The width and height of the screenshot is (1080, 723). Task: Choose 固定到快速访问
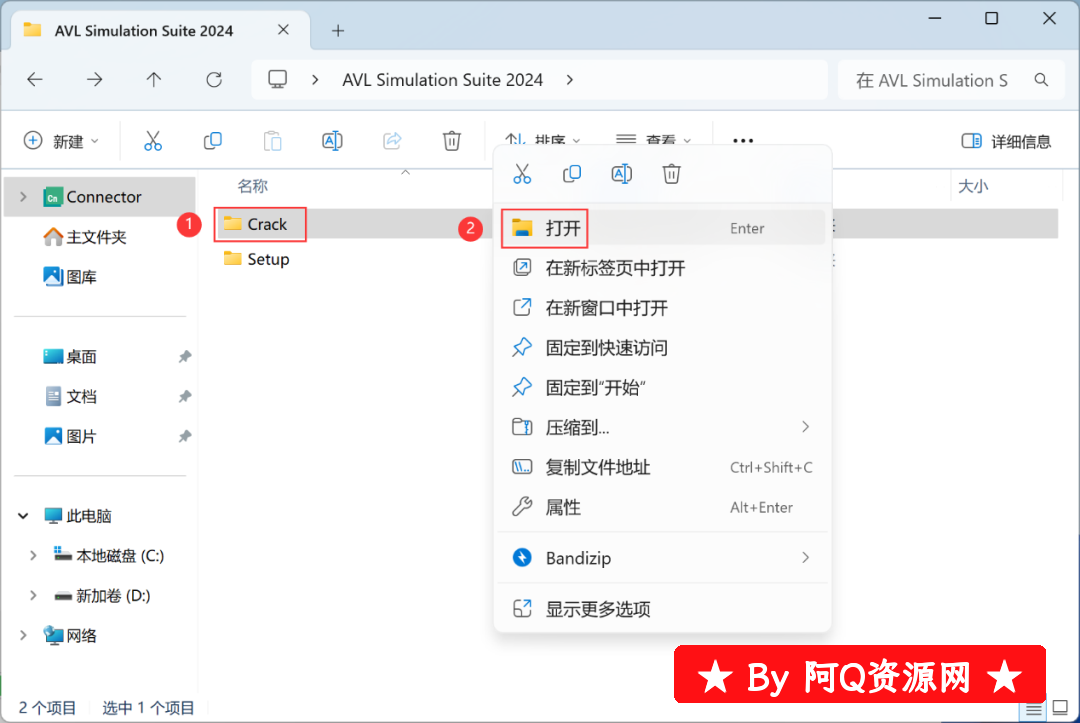(x=662, y=348)
